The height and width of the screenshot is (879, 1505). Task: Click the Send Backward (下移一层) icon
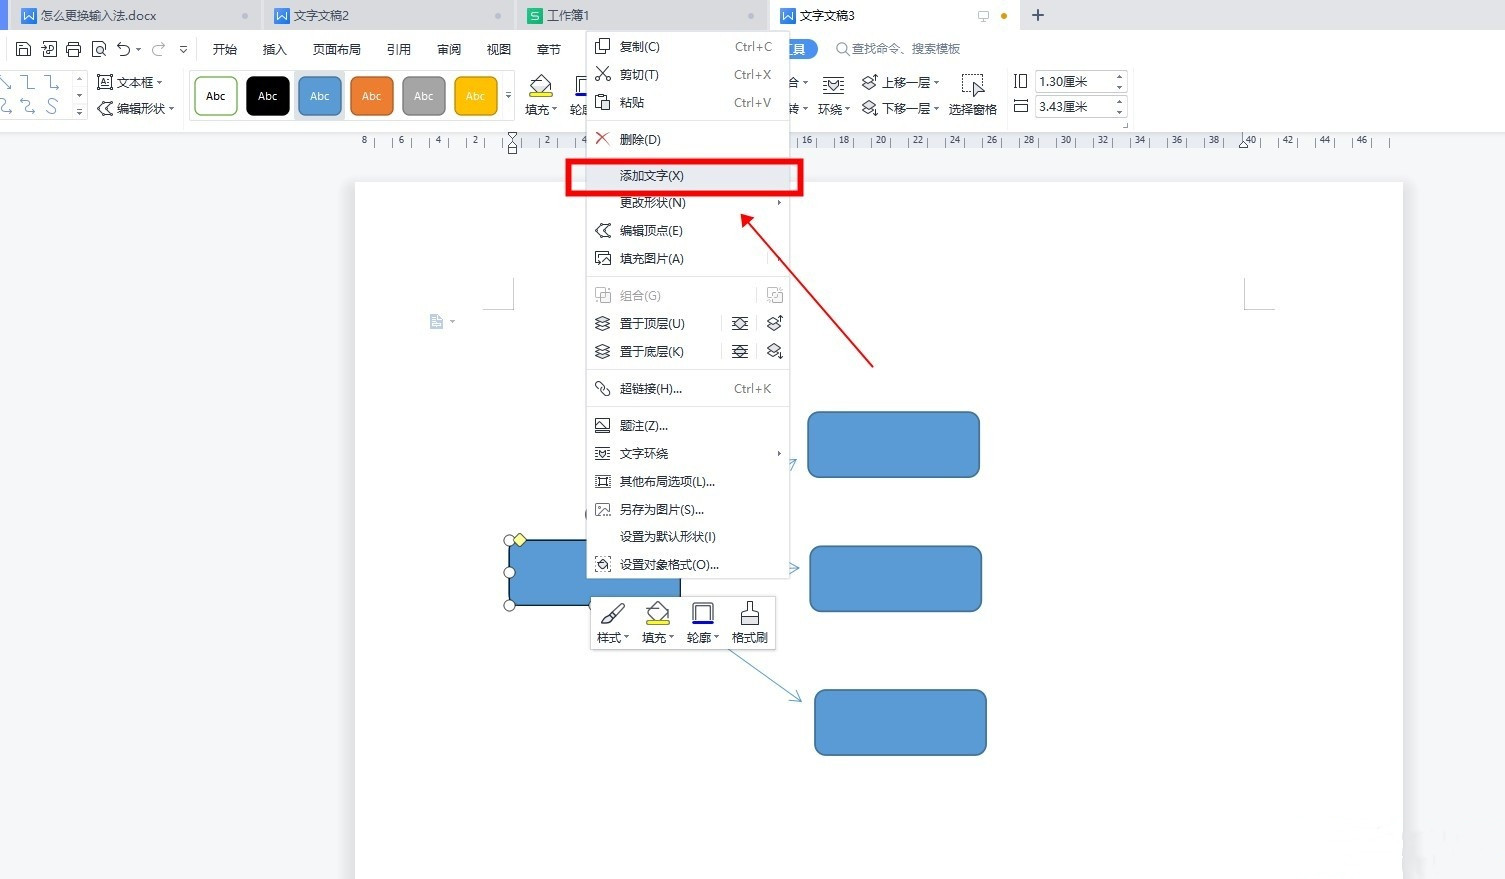pyautogui.click(x=867, y=108)
